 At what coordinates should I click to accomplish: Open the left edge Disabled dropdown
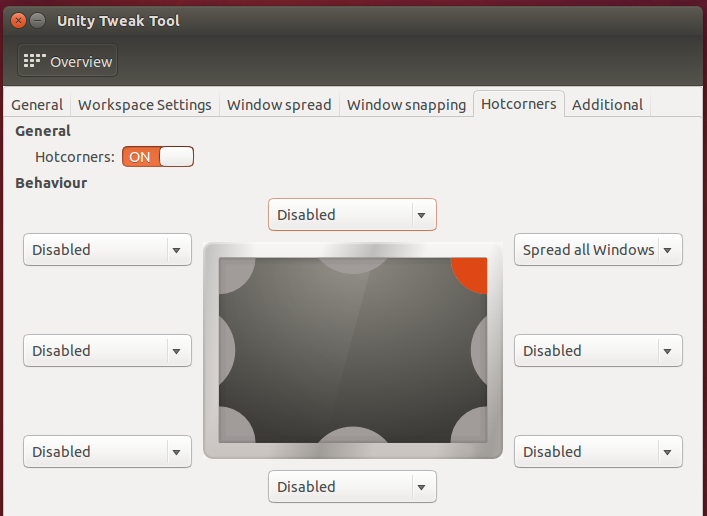(107, 350)
